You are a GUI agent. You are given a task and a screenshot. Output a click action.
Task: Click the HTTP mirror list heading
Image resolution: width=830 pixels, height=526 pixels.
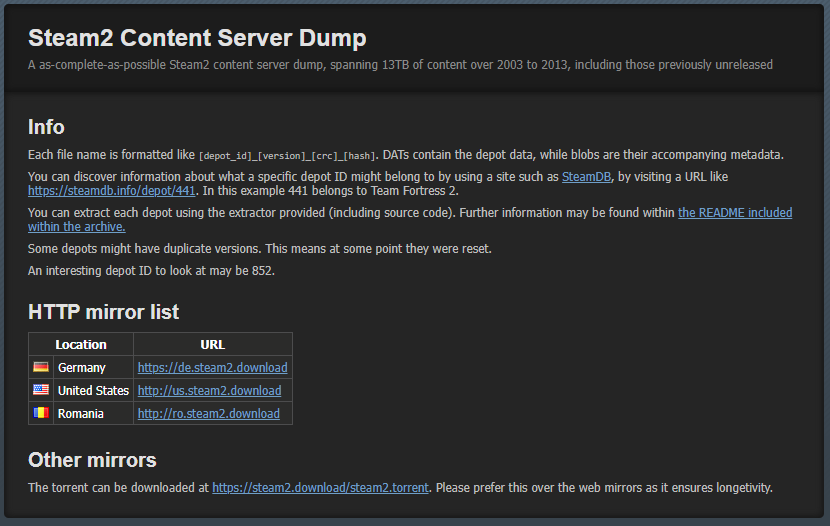coord(103,312)
